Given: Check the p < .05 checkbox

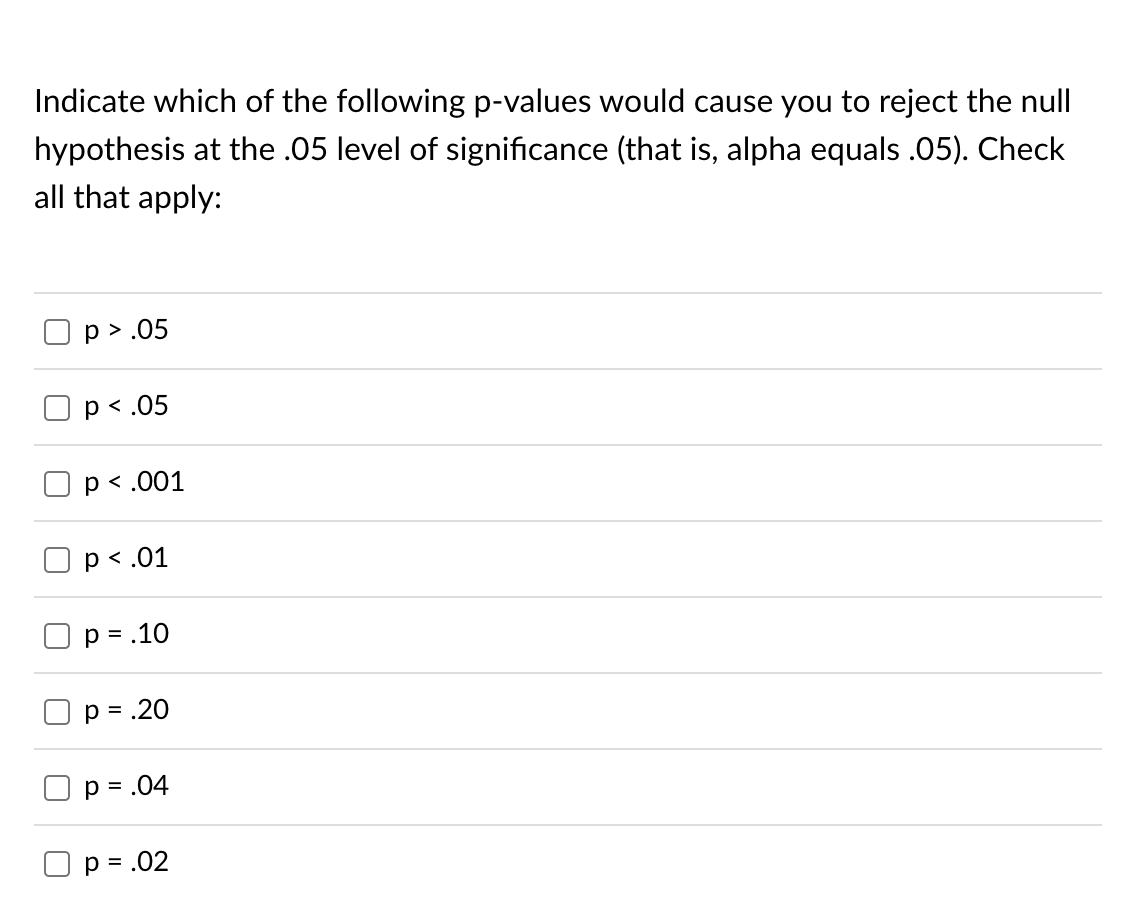Looking at the screenshot, I should click(x=56, y=407).
